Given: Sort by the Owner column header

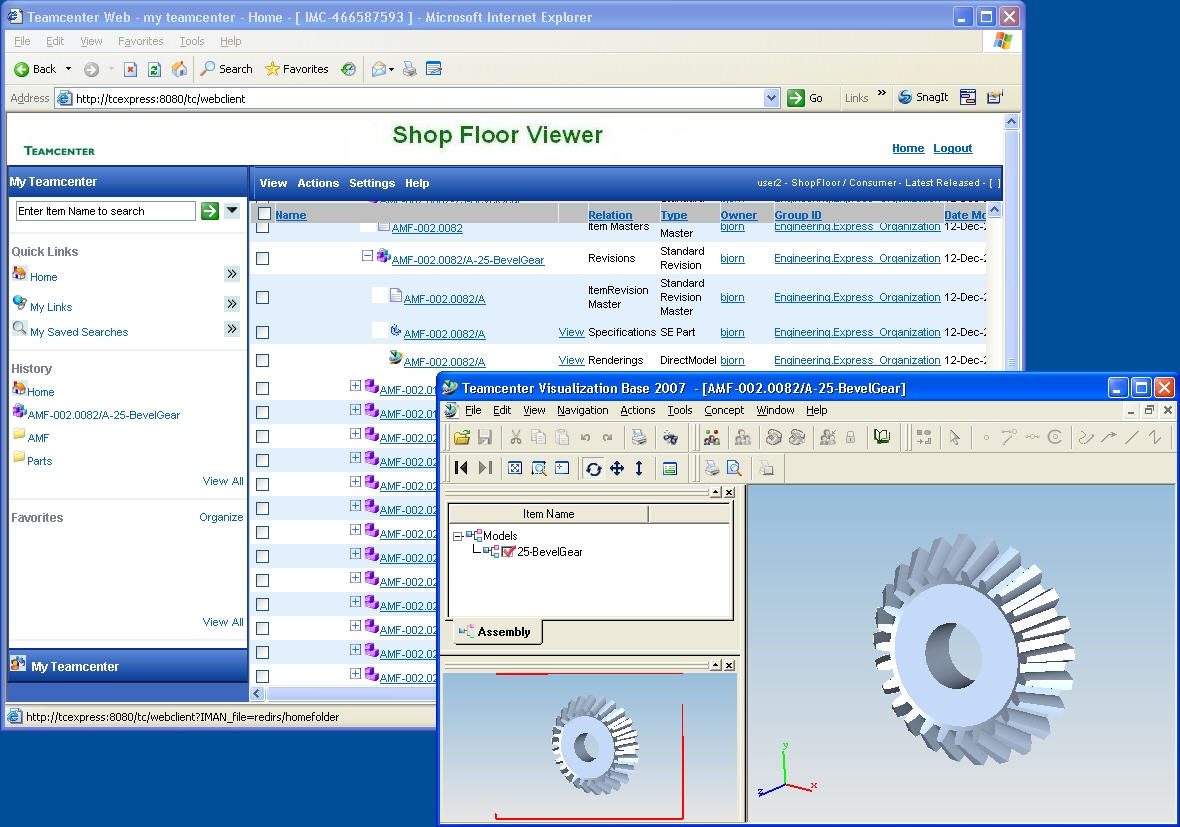Looking at the screenshot, I should pos(738,215).
